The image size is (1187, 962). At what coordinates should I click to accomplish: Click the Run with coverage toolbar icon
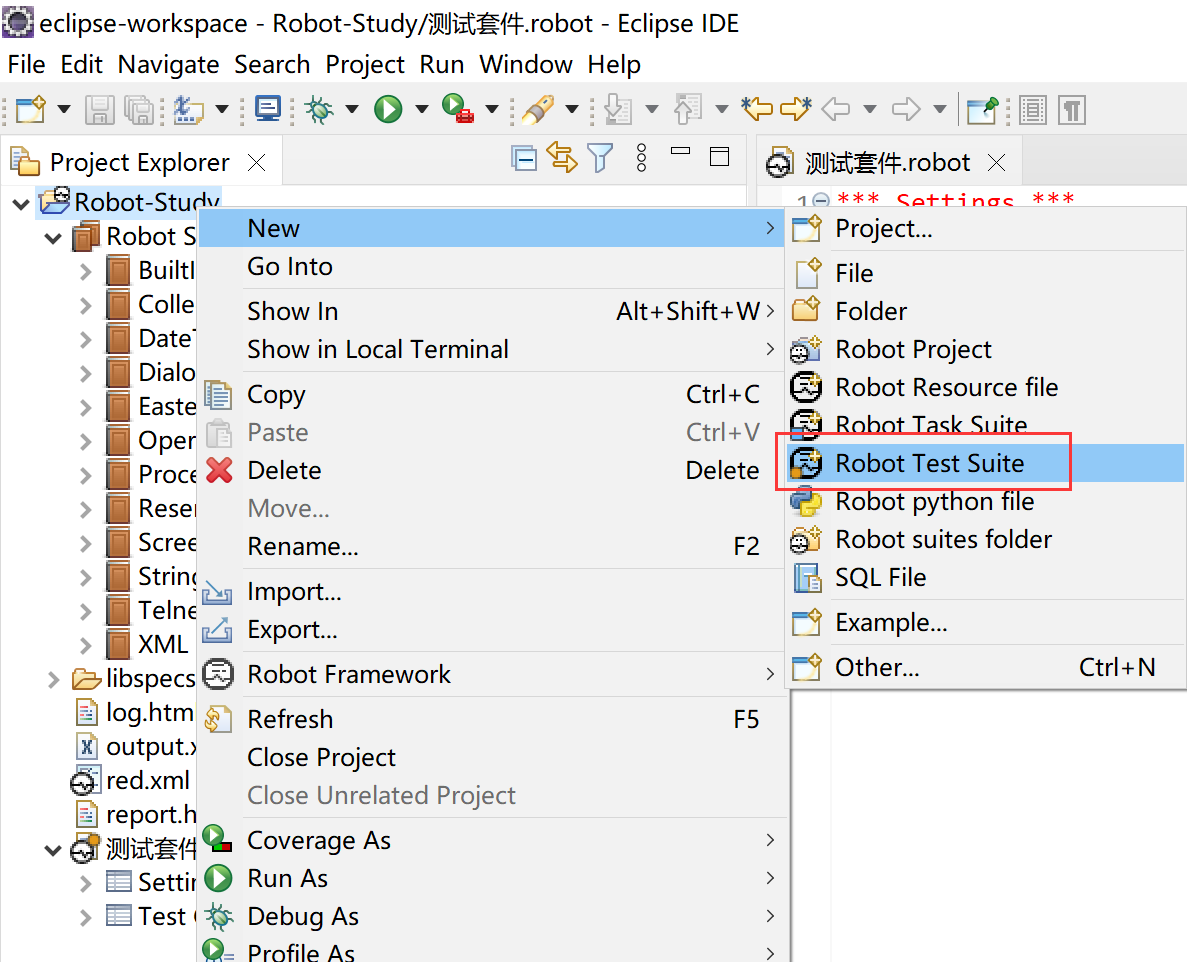(457, 110)
